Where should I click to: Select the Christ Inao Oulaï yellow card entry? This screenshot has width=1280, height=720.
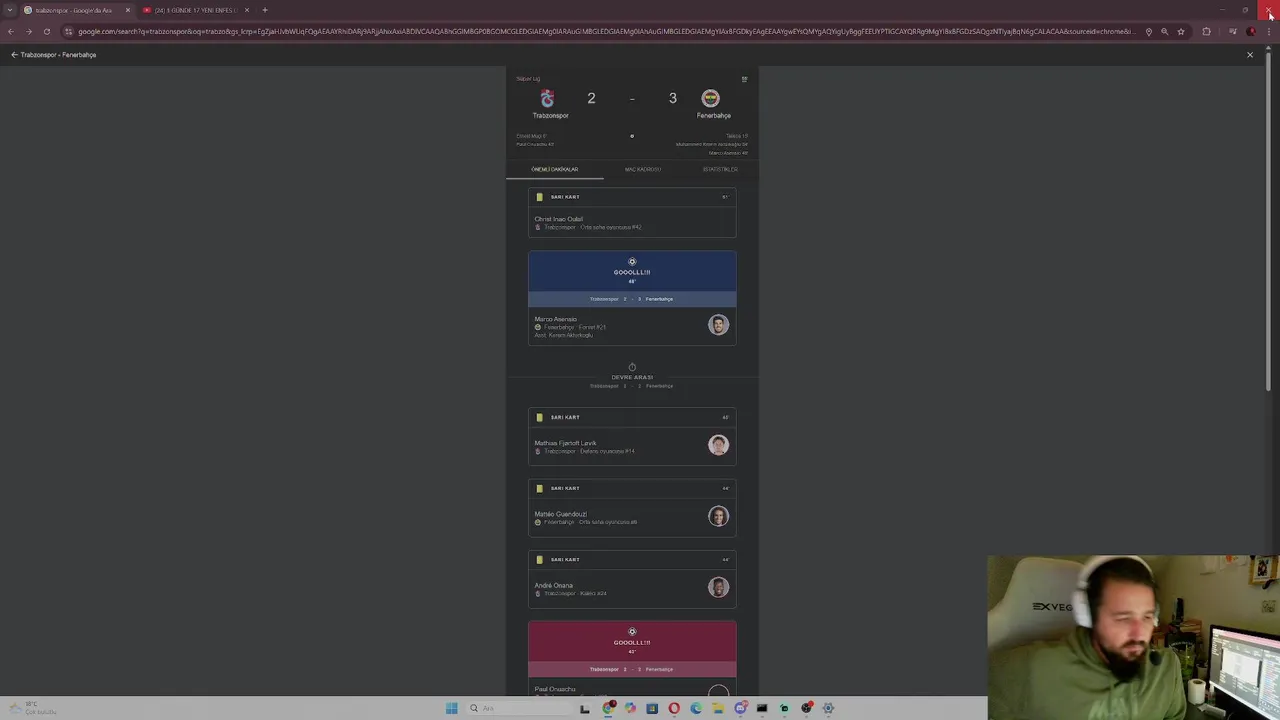632,213
